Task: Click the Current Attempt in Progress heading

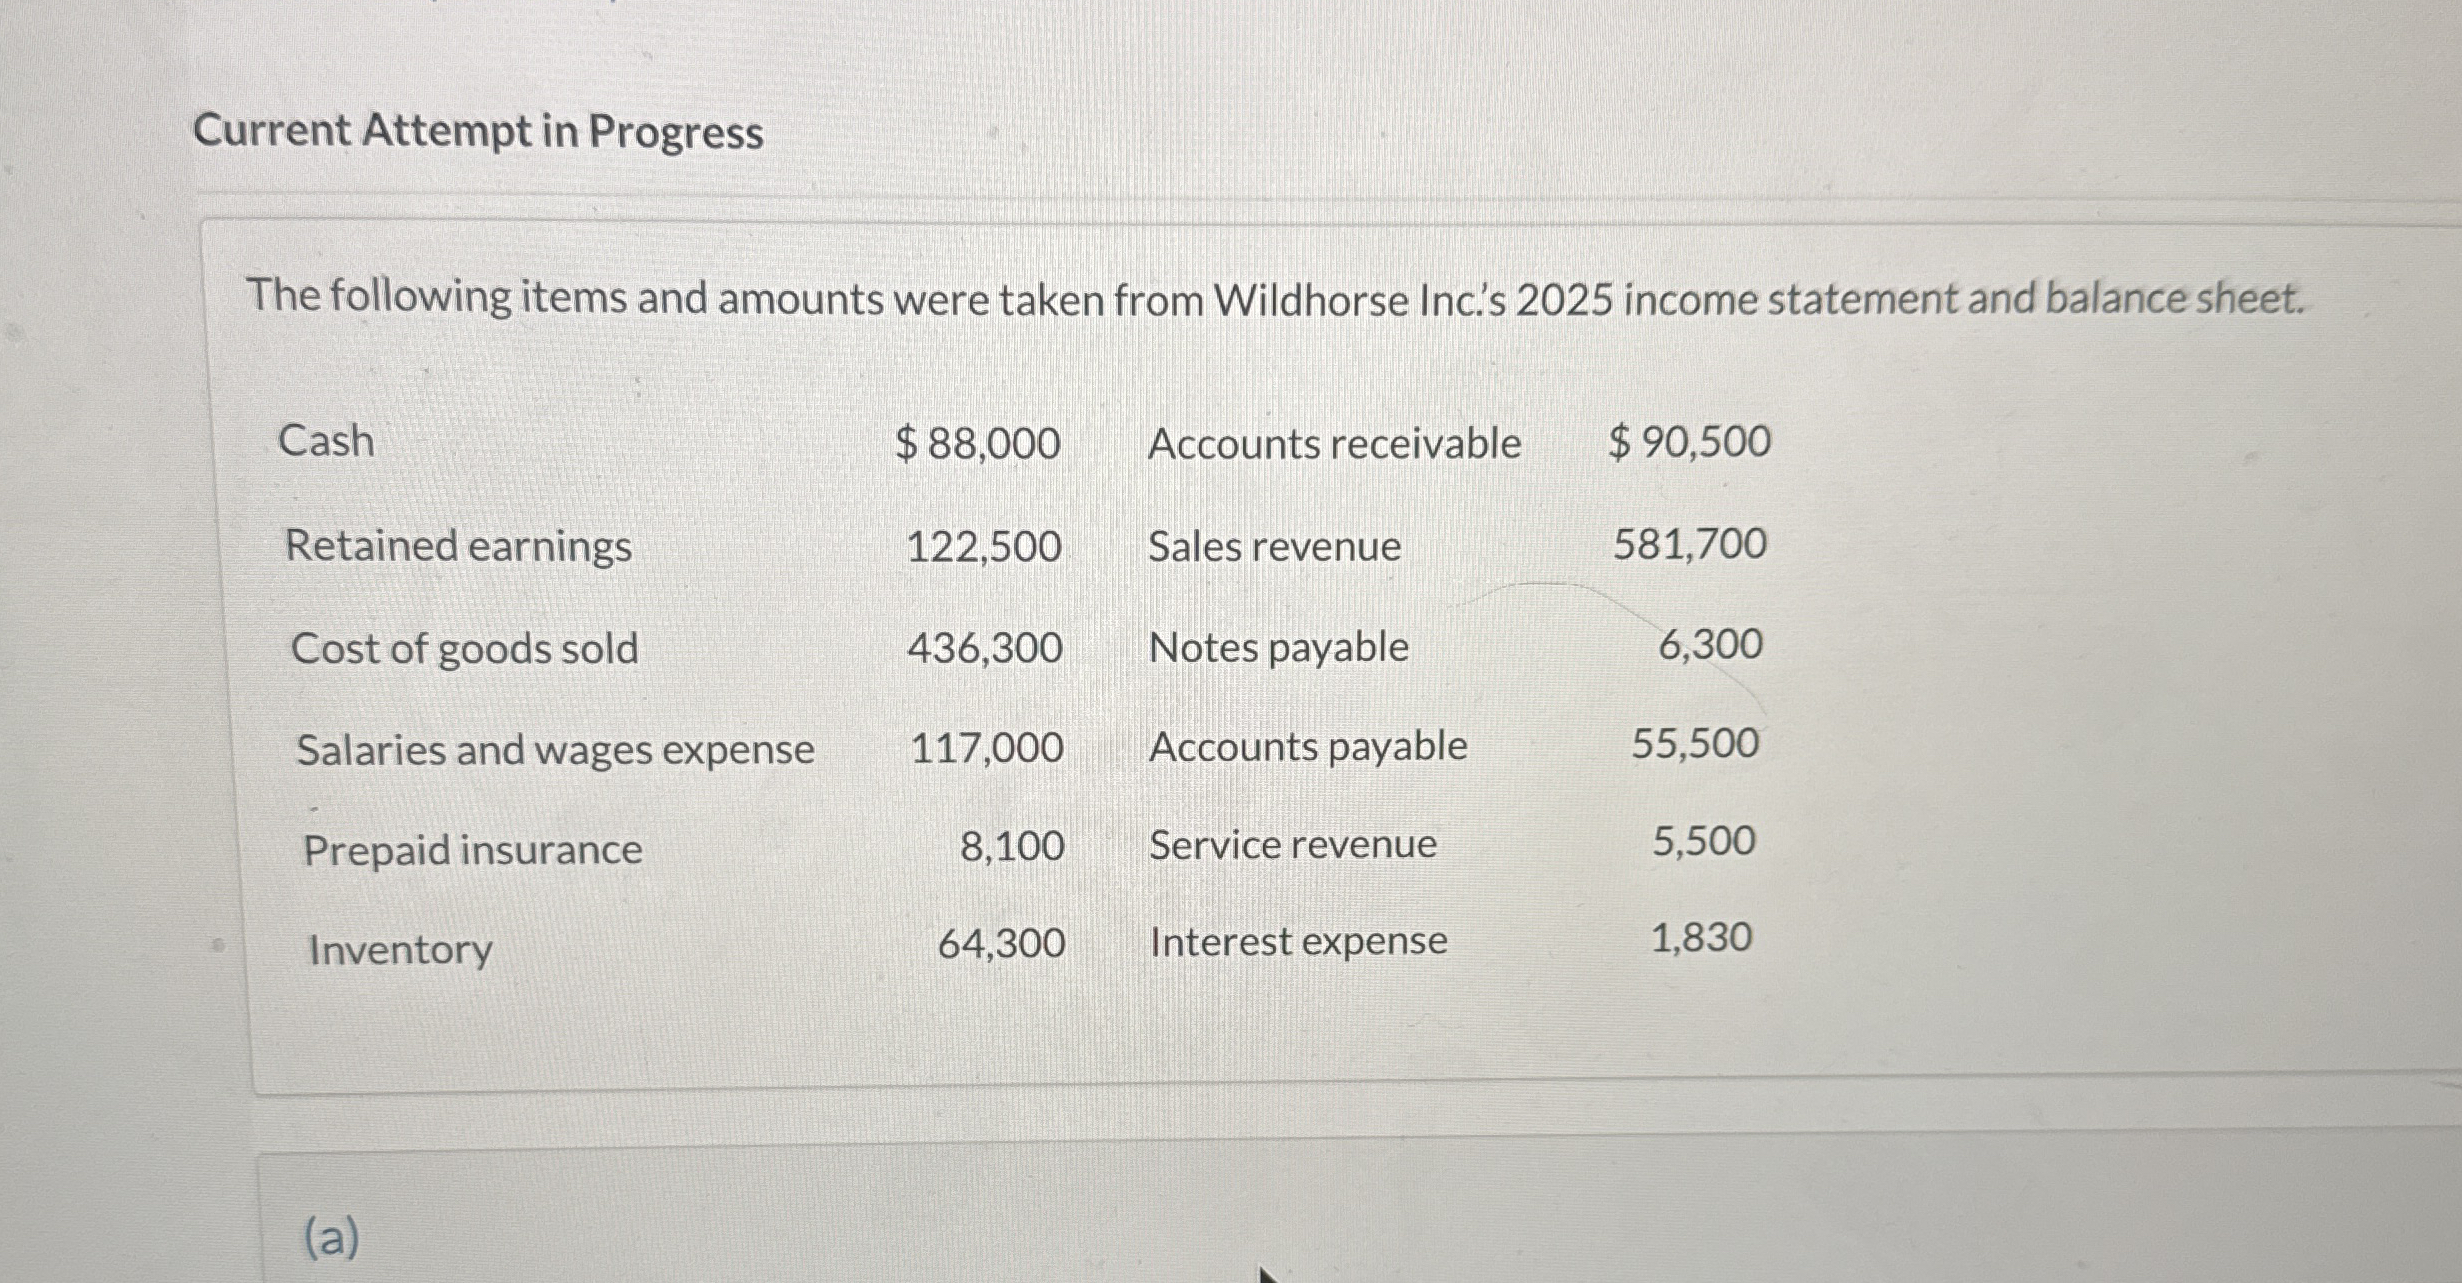Action: click(x=478, y=132)
